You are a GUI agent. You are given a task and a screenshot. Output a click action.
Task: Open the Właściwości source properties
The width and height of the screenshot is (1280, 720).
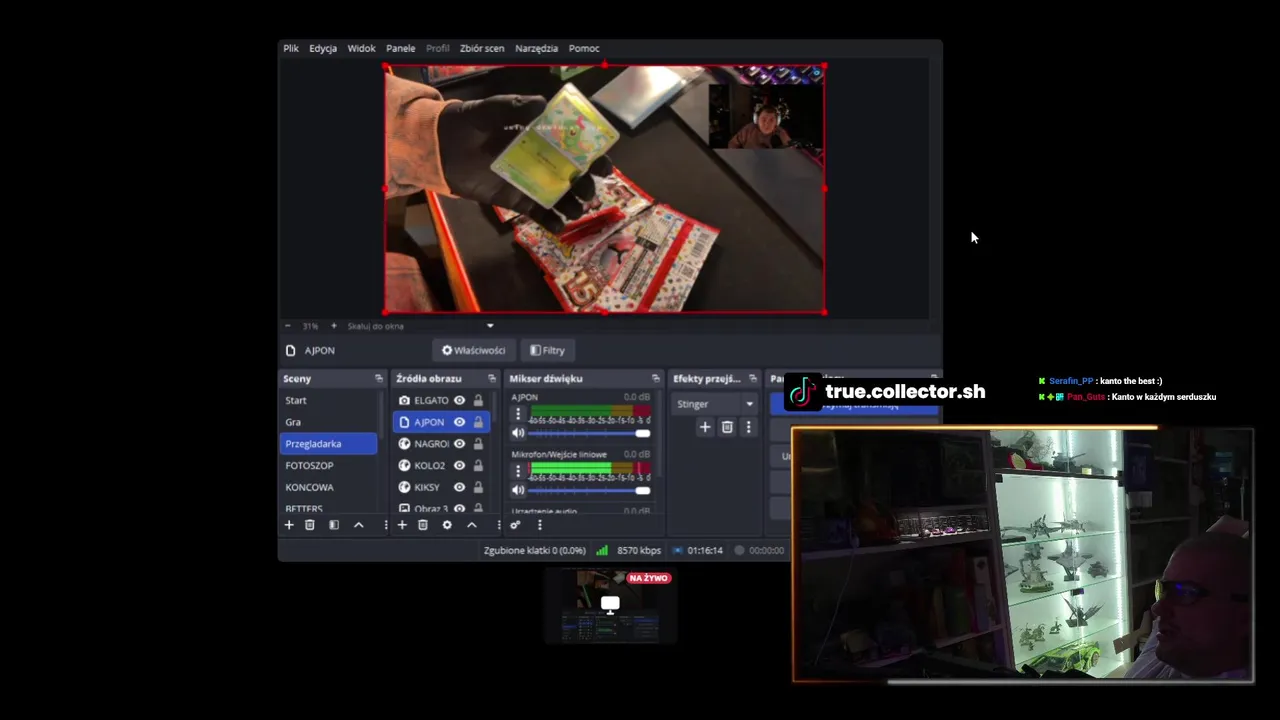tap(473, 350)
